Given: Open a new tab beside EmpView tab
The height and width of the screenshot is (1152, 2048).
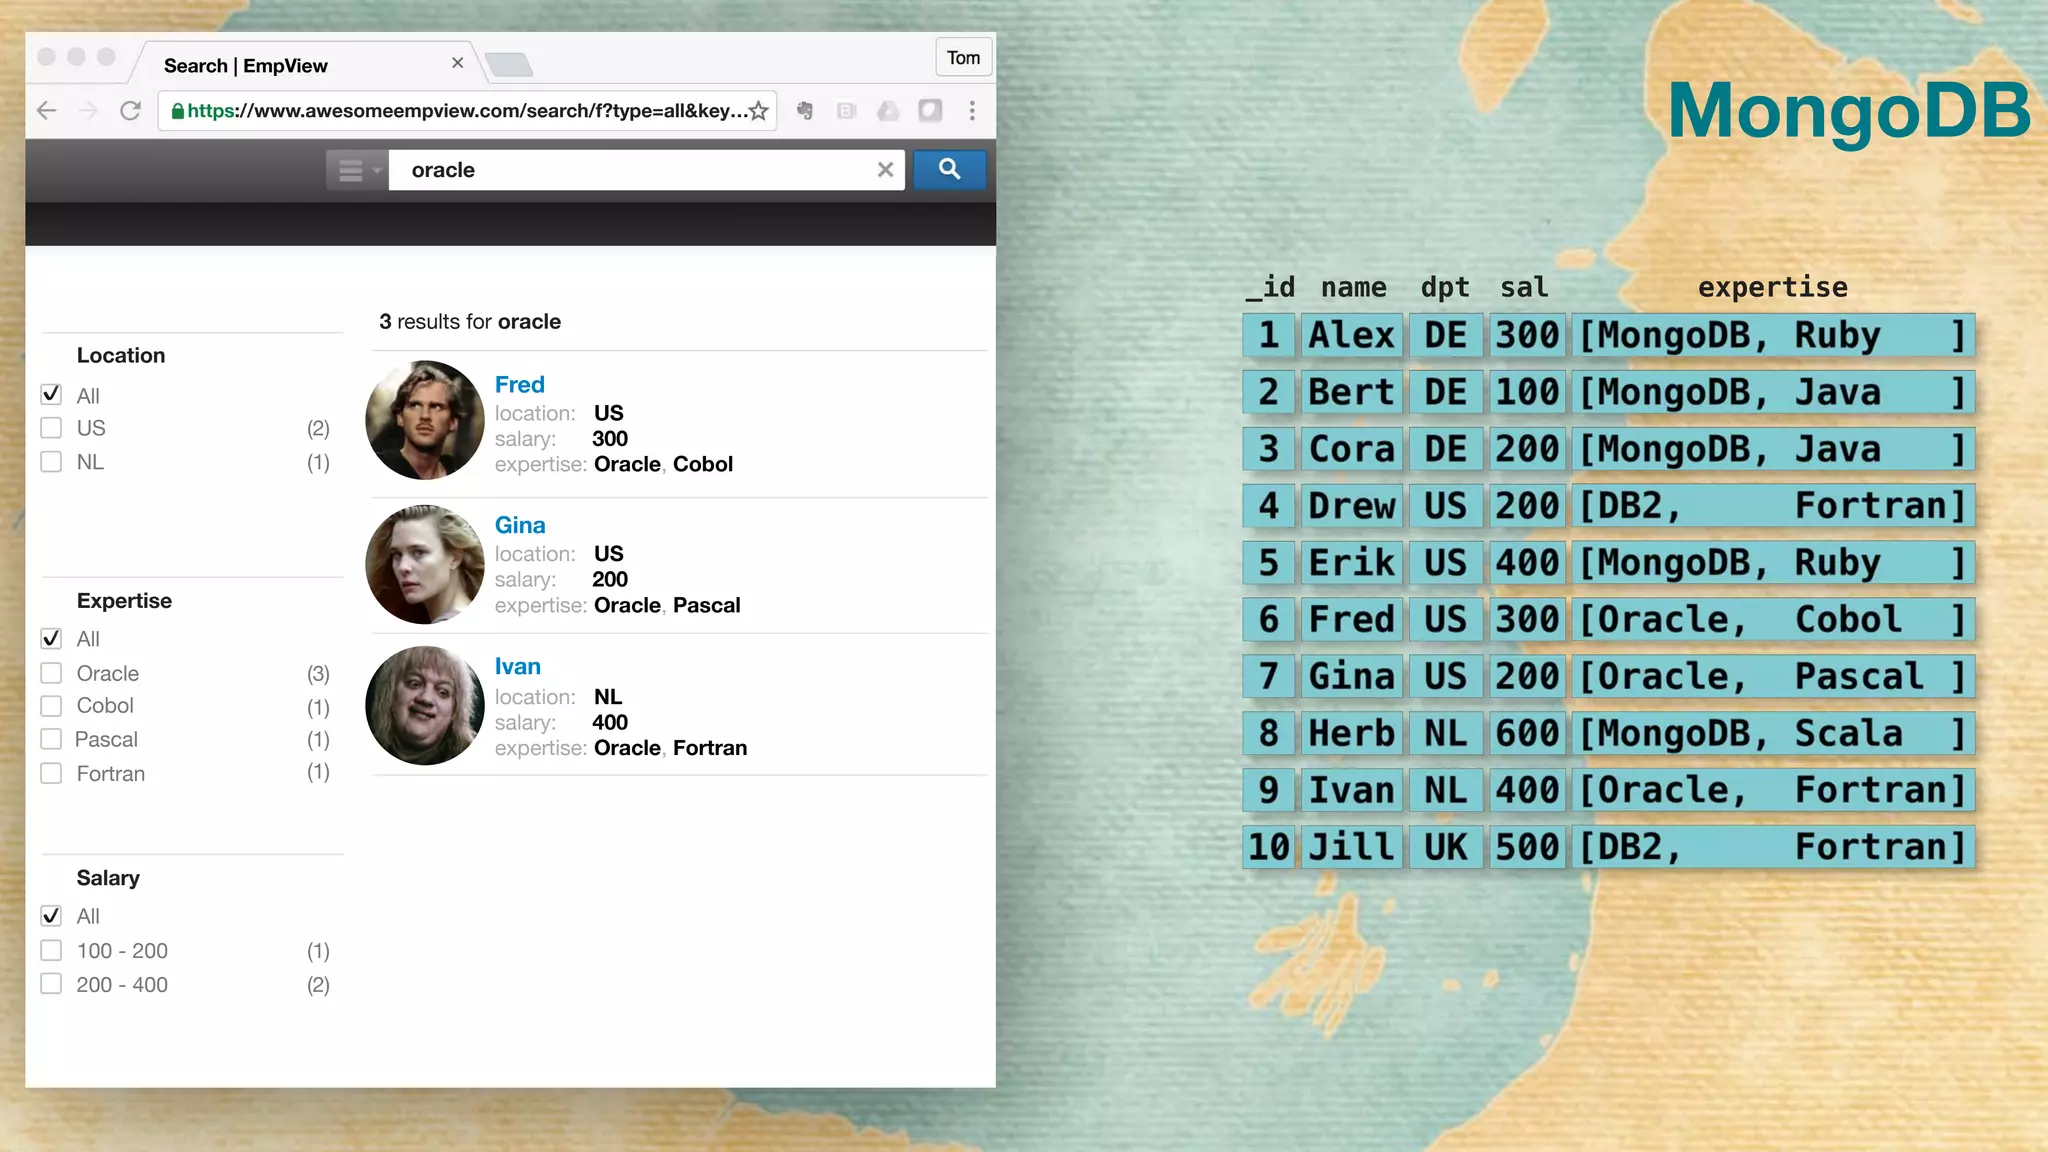Looking at the screenshot, I should point(510,66).
